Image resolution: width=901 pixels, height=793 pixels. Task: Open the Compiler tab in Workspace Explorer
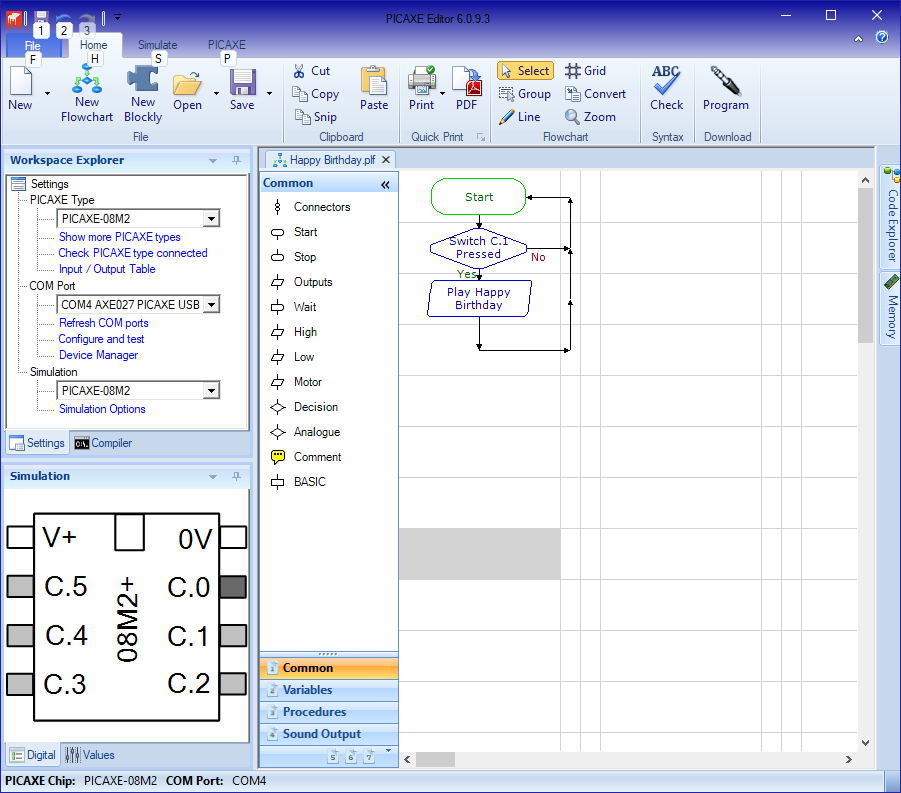click(x=103, y=443)
